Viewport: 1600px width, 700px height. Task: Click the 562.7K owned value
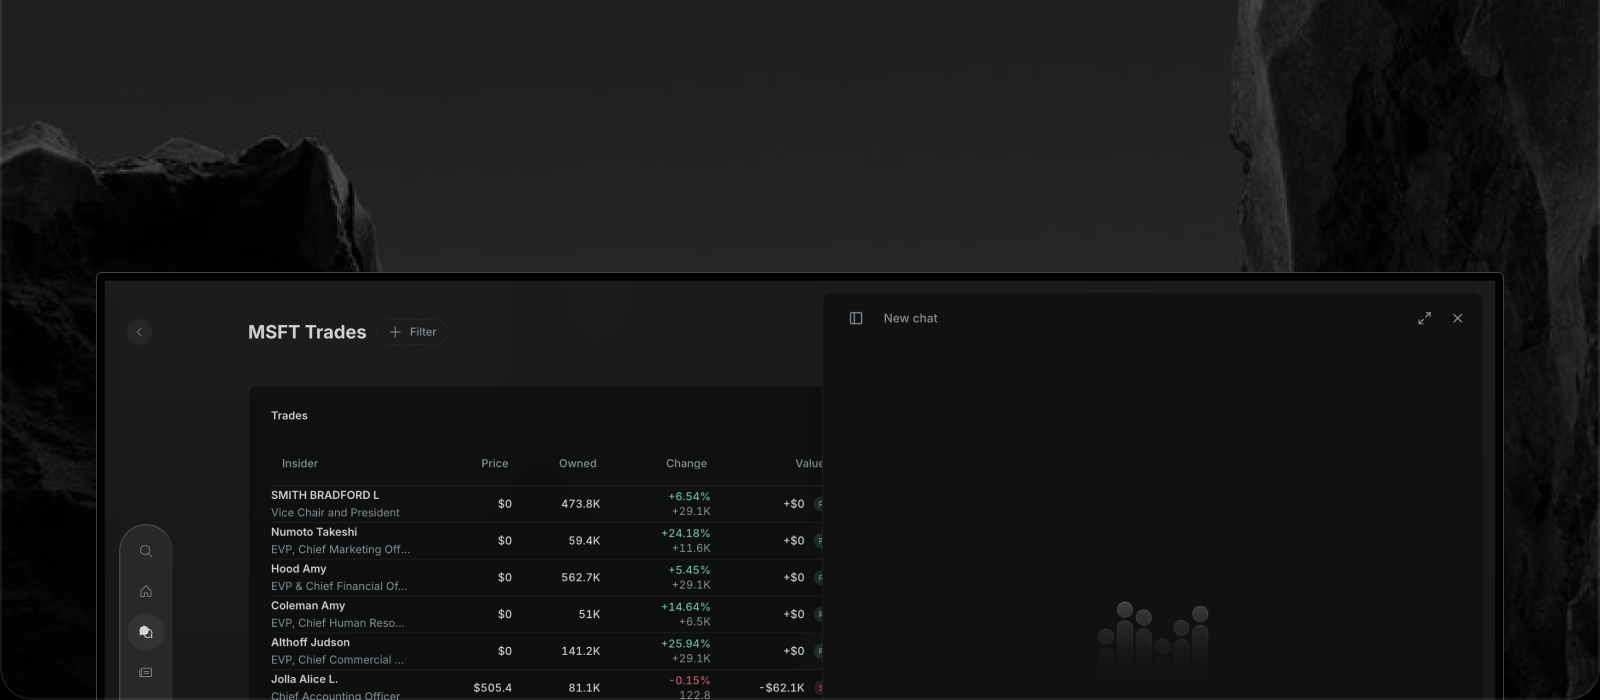click(581, 578)
